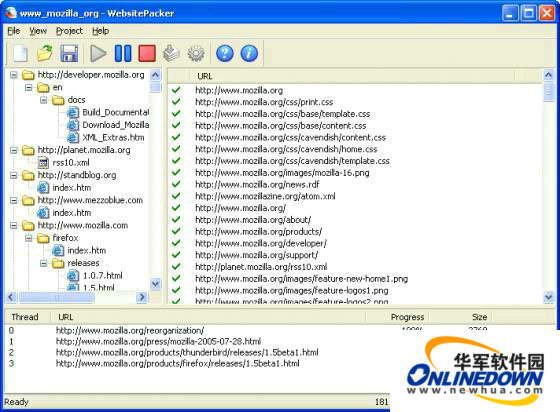Image resolution: width=560 pixels, height=412 pixels.
Task: Open settings via the gear icon
Action: 196,54
